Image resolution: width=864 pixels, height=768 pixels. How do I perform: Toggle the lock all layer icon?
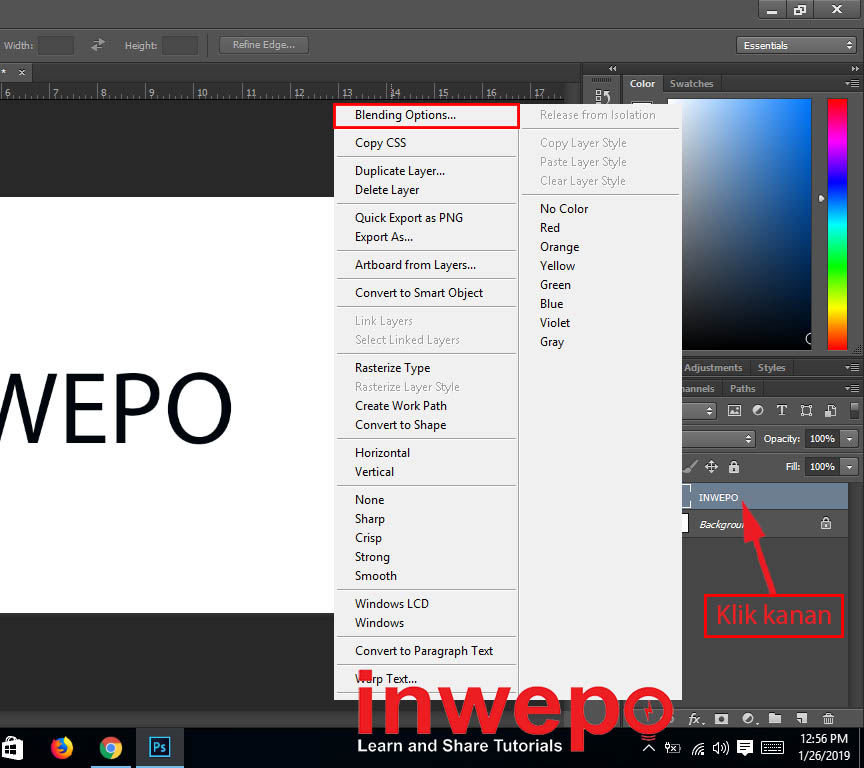click(734, 467)
